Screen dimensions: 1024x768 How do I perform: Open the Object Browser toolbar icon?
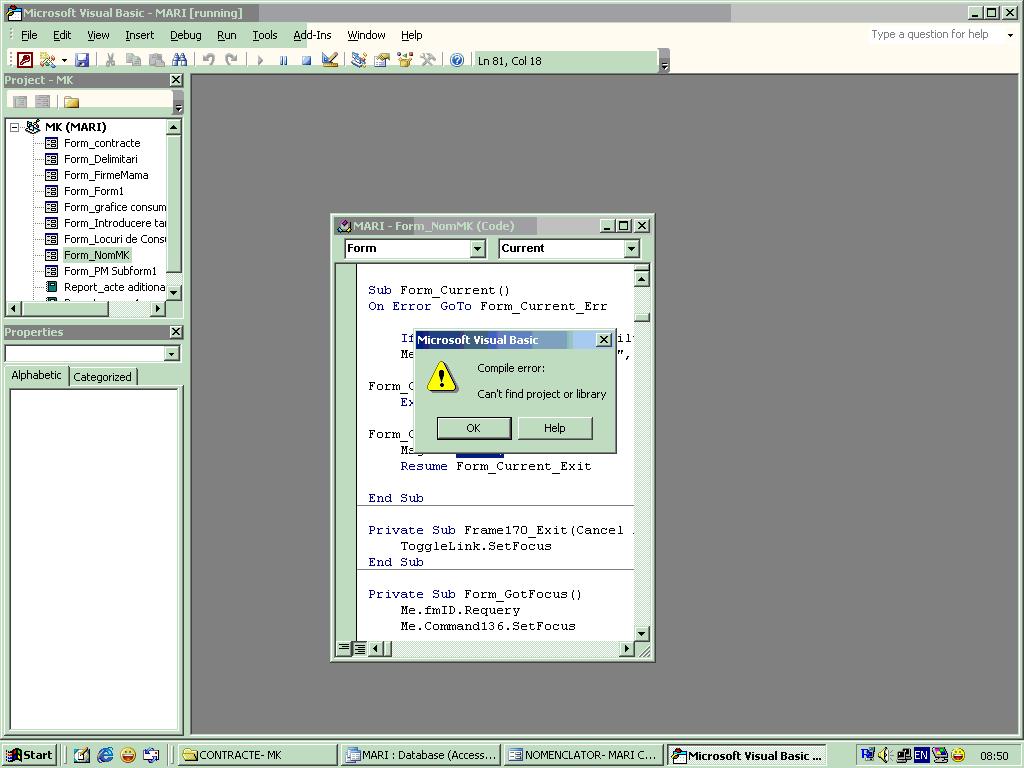click(x=405, y=60)
